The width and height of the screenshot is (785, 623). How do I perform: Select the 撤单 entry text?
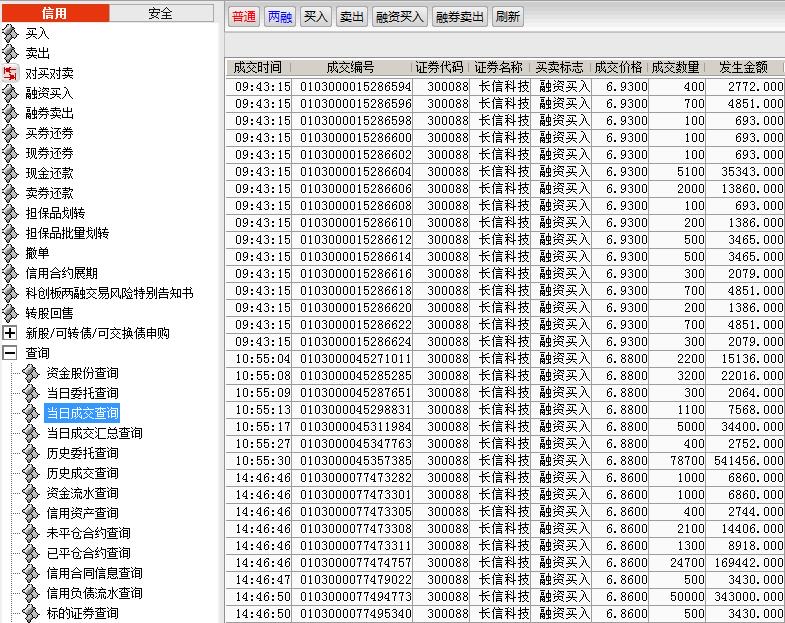(x=38, y=253)
